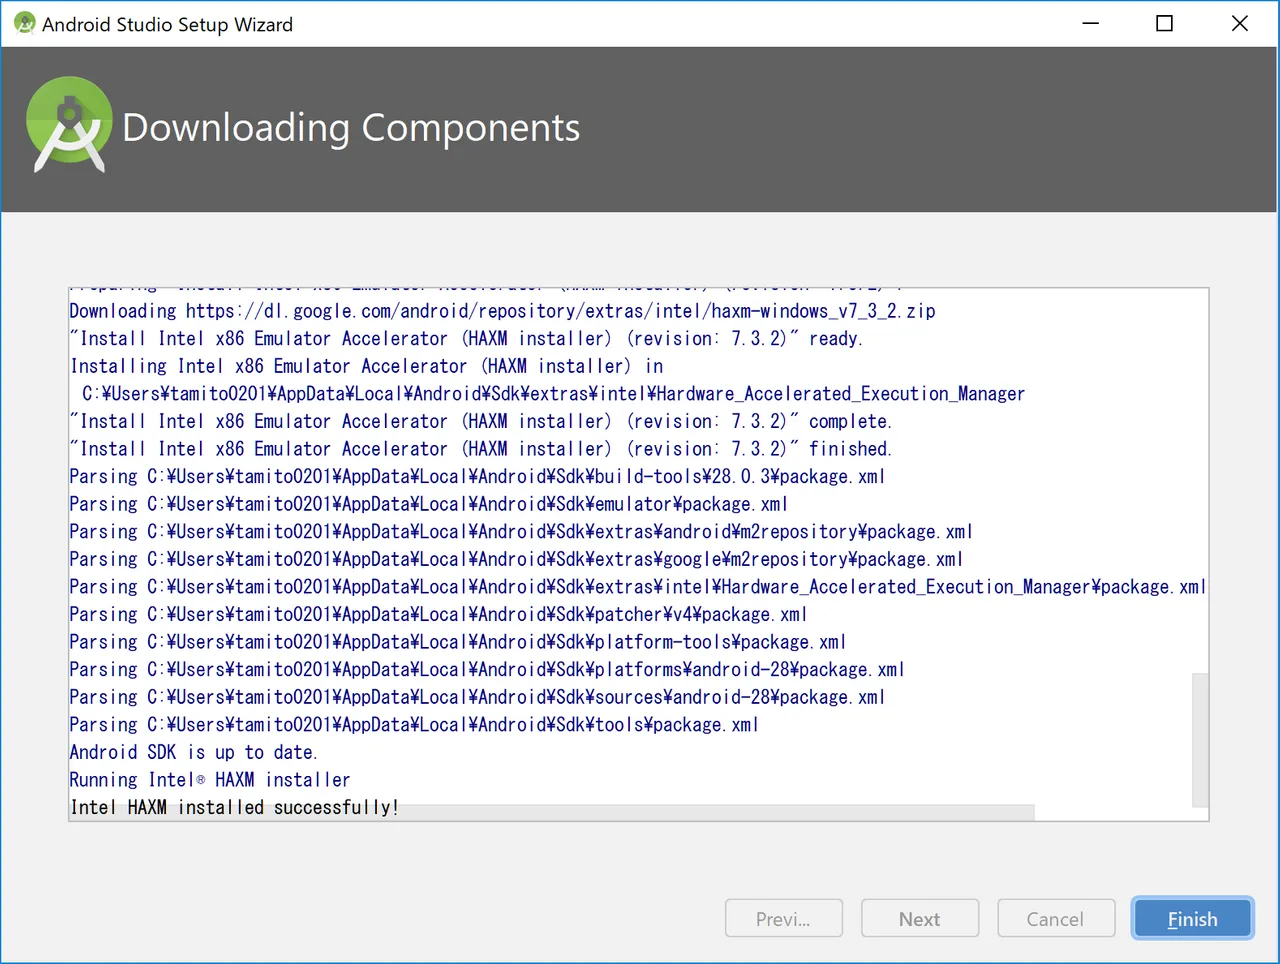The width and height of the screenshot is (1280, 964).
Task: Click the Android Studio logo in header
Action: point(69,126)
